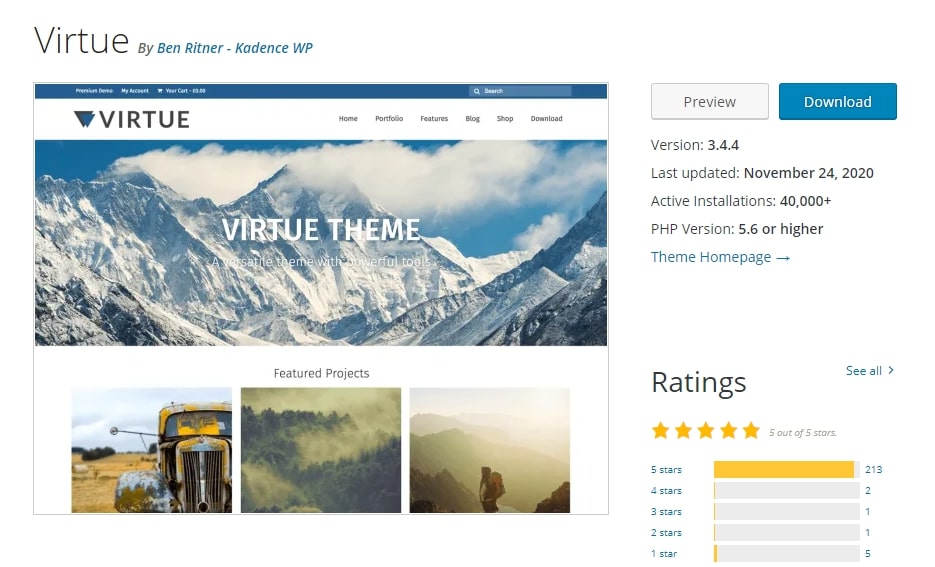
Task: Click the Ratings heading
Action: (698, 382)
